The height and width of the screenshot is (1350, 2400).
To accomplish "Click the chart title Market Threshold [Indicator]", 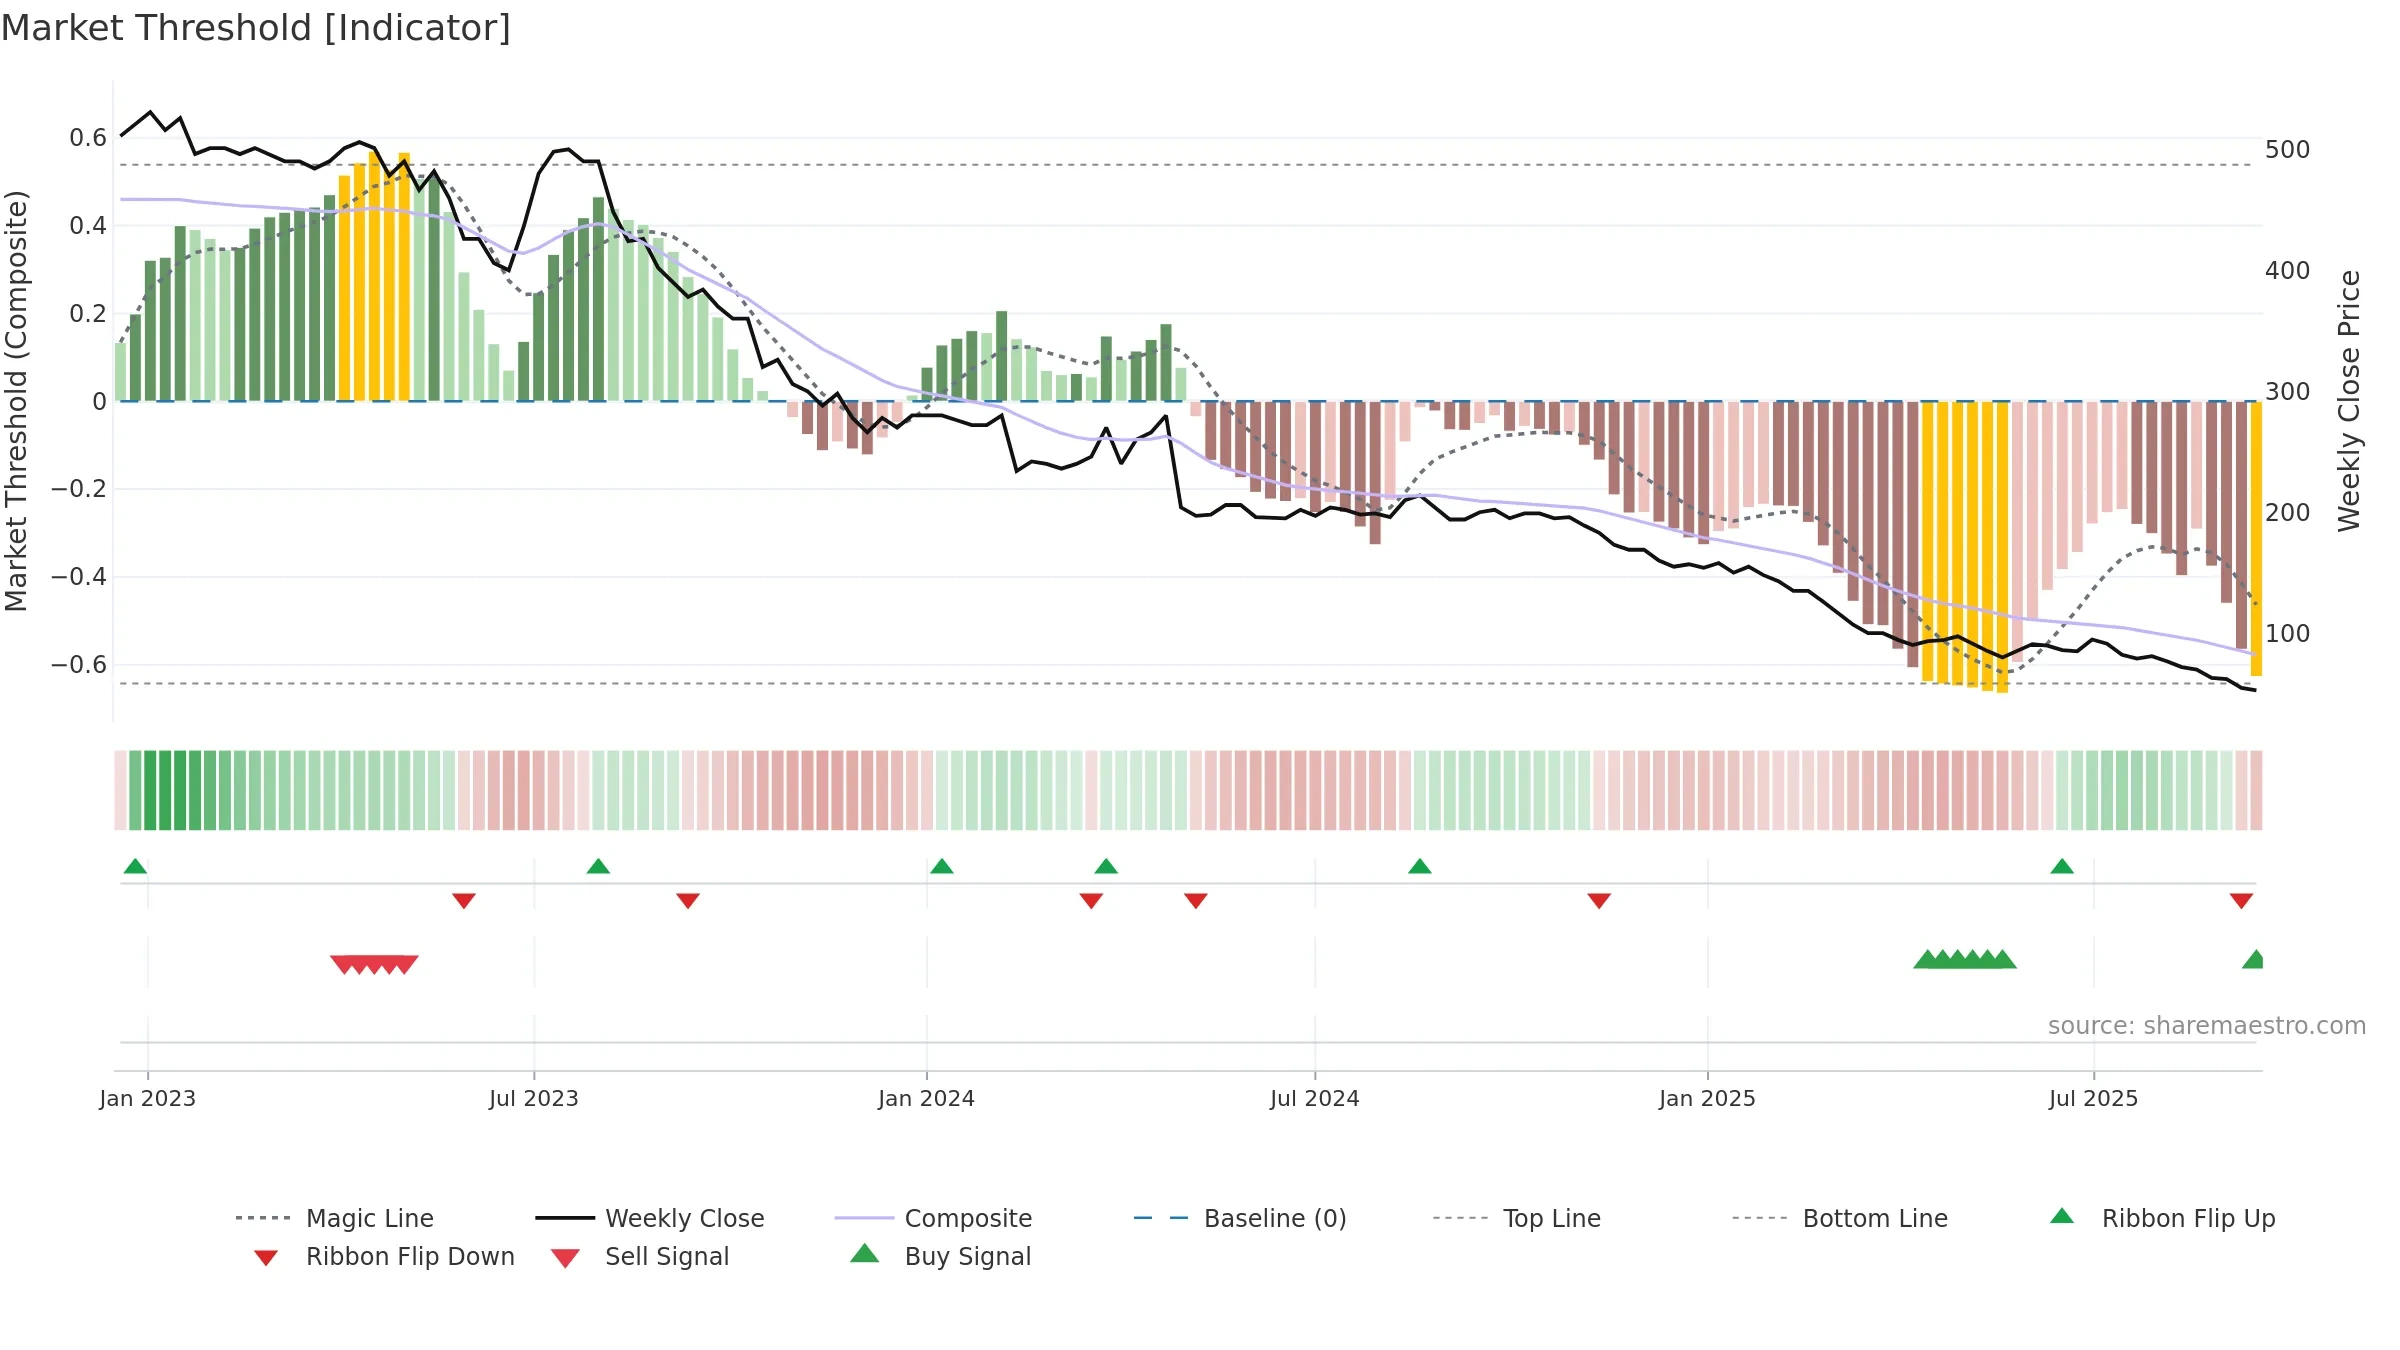I will coord(256,28).
